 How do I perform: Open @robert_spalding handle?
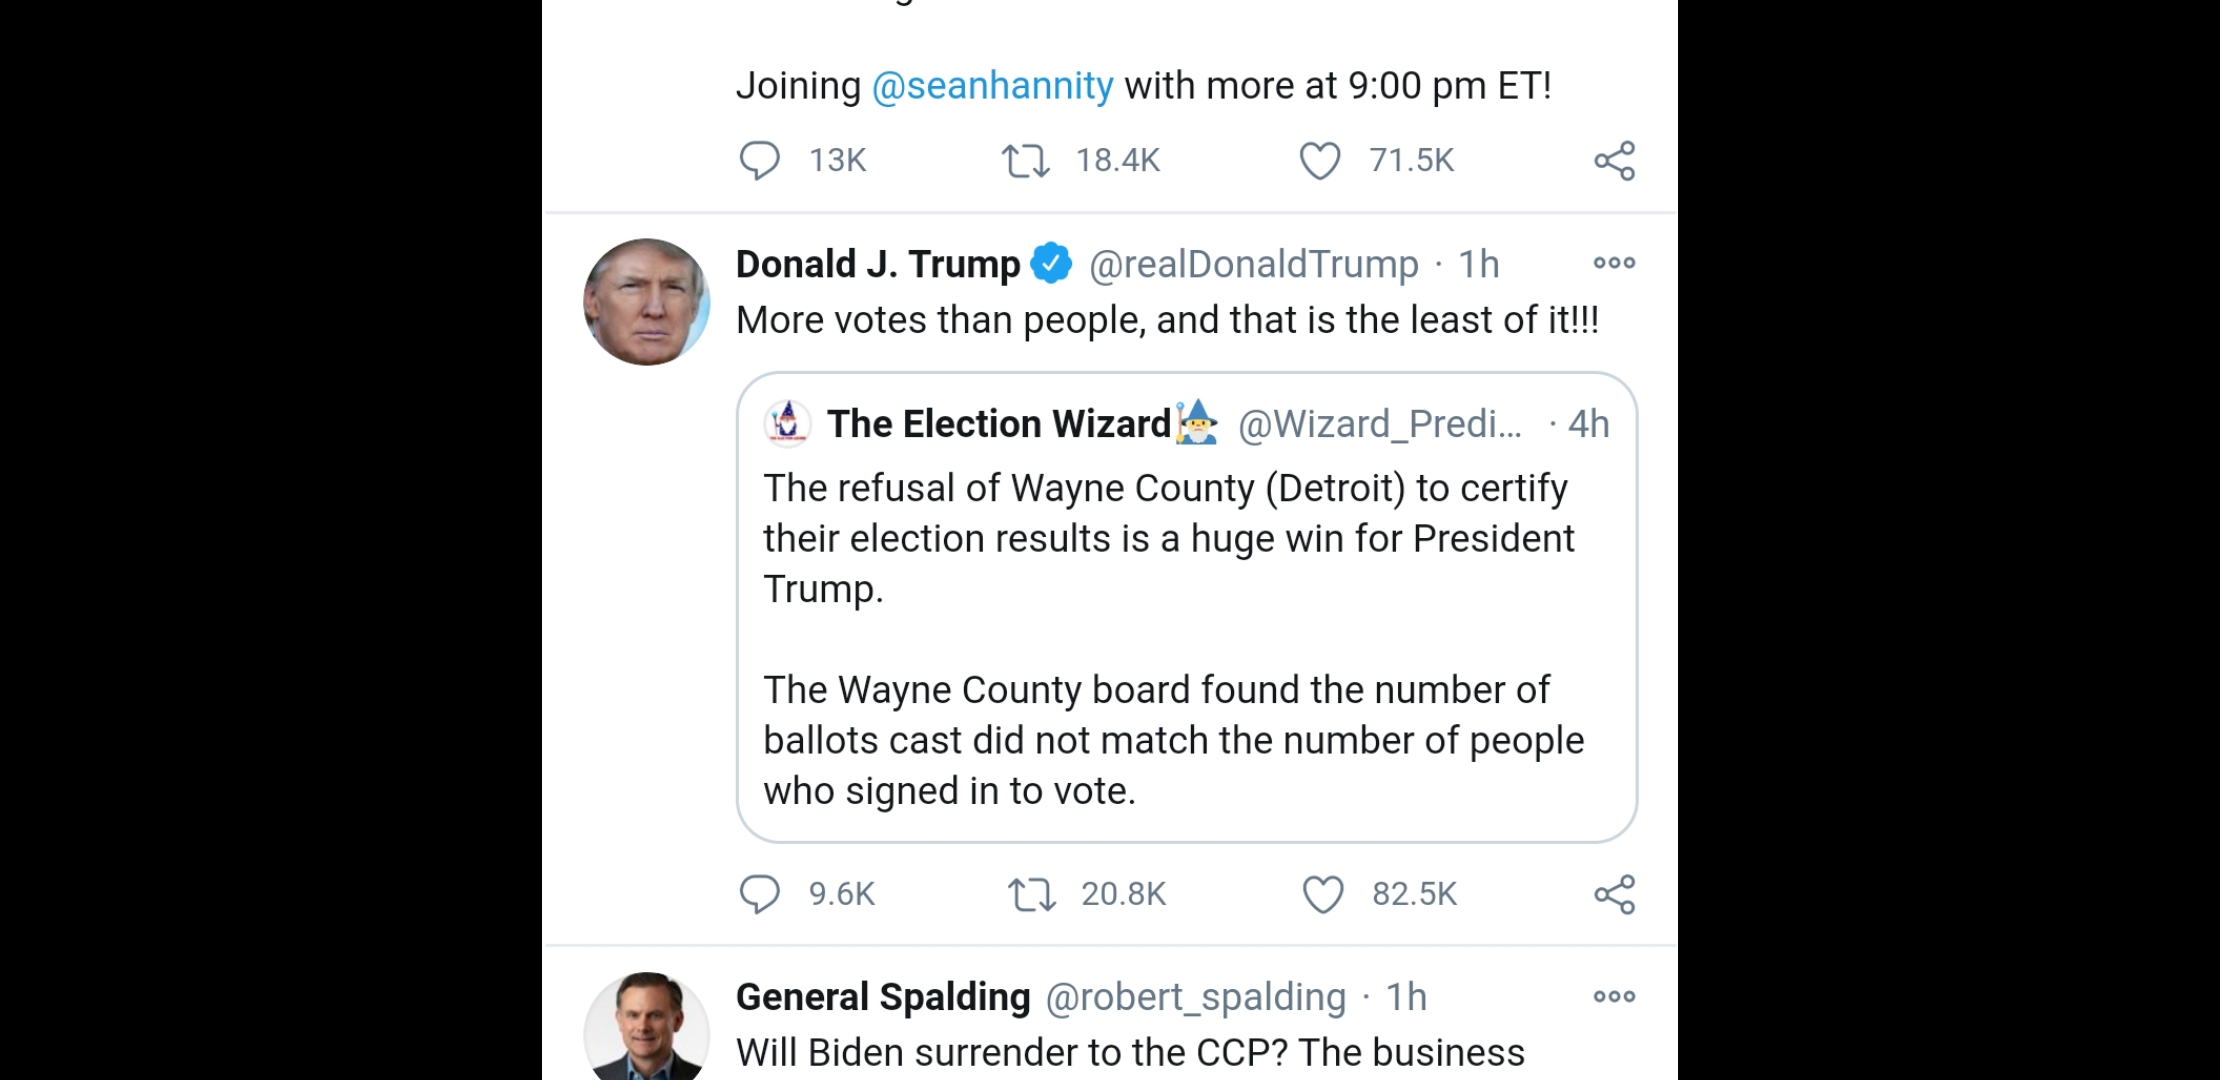pos(1196,997)
